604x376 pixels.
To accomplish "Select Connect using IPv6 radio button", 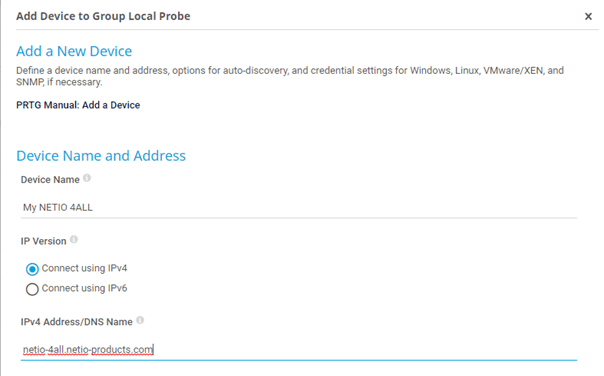I will pyautogui.click(x=32, y=289).
